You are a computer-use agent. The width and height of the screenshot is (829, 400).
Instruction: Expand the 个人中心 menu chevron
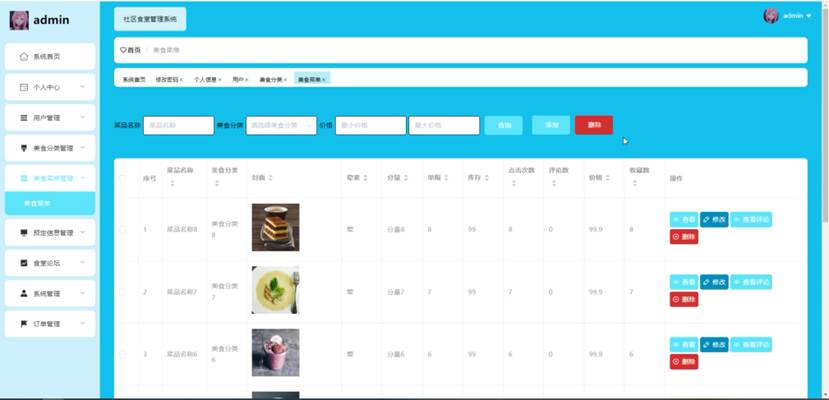click(82, 87)
